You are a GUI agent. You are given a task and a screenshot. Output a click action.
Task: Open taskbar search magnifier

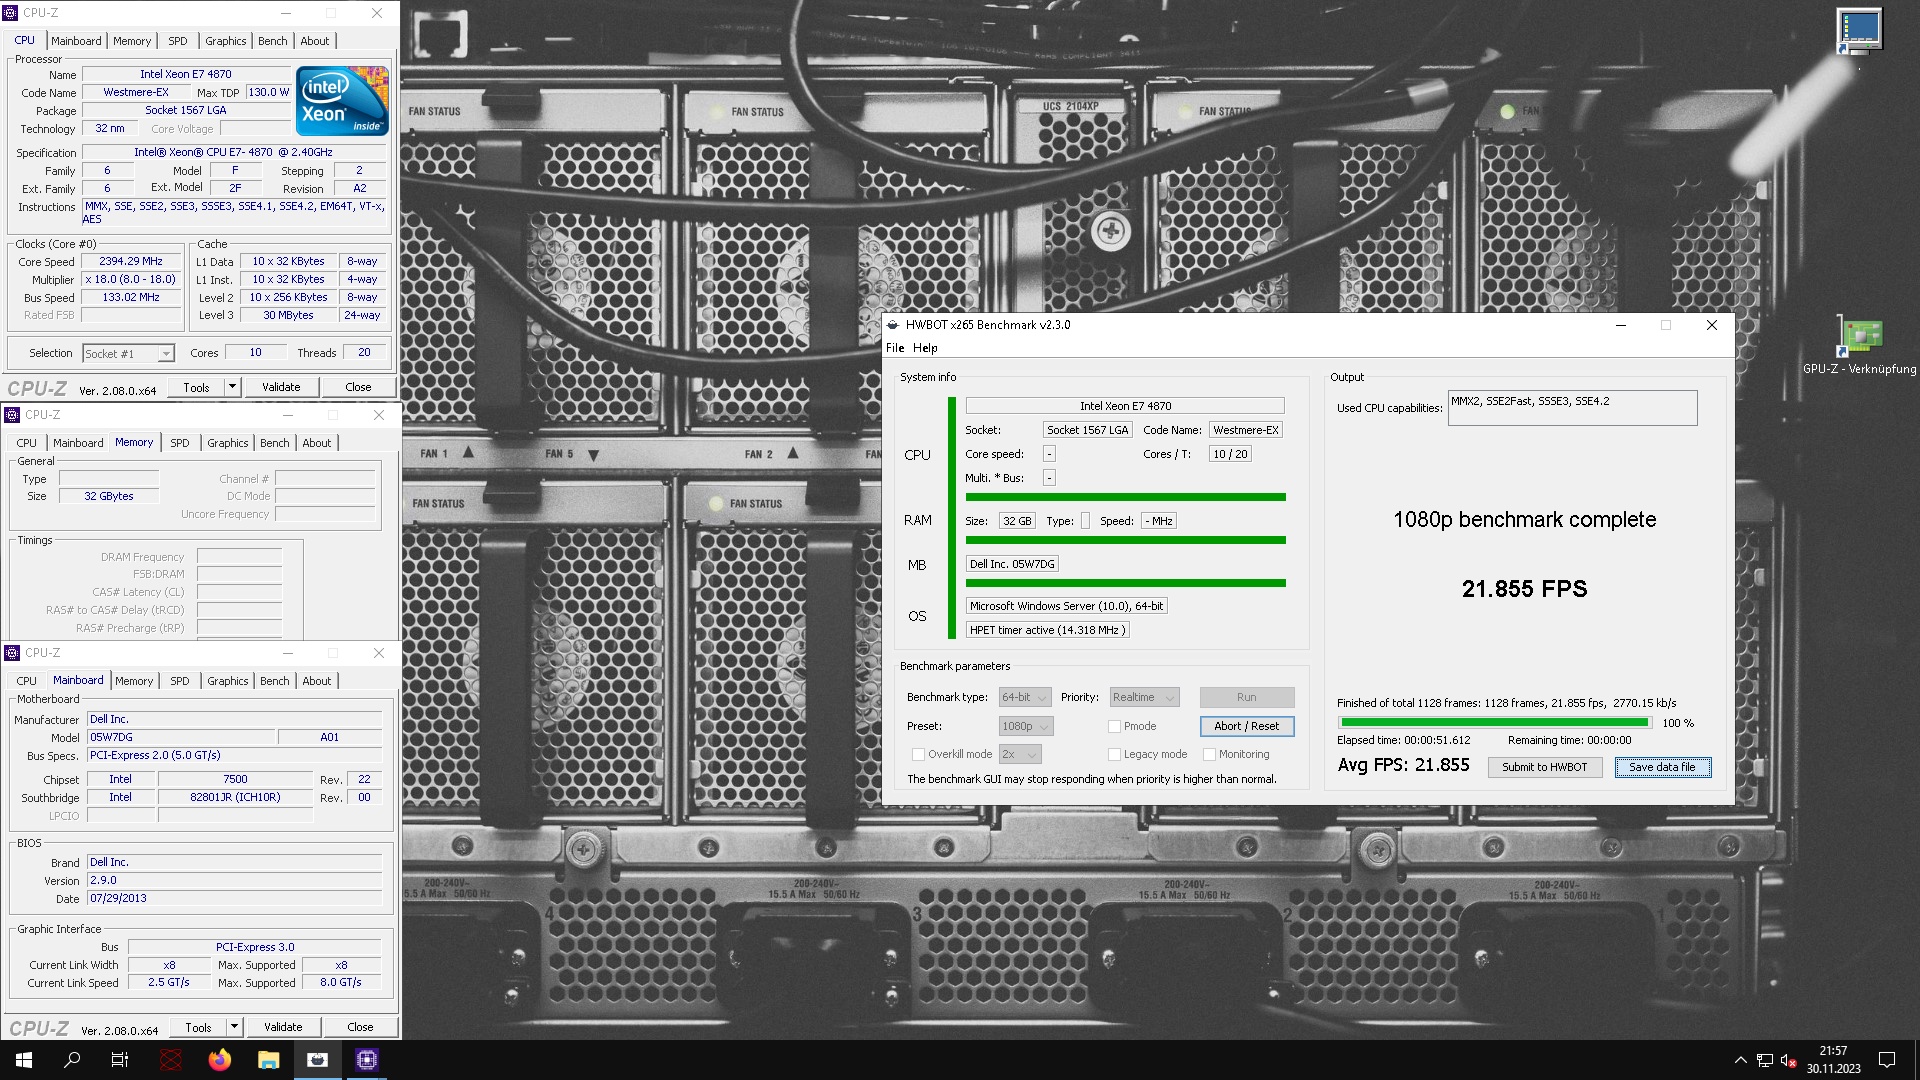point(72,1060)
